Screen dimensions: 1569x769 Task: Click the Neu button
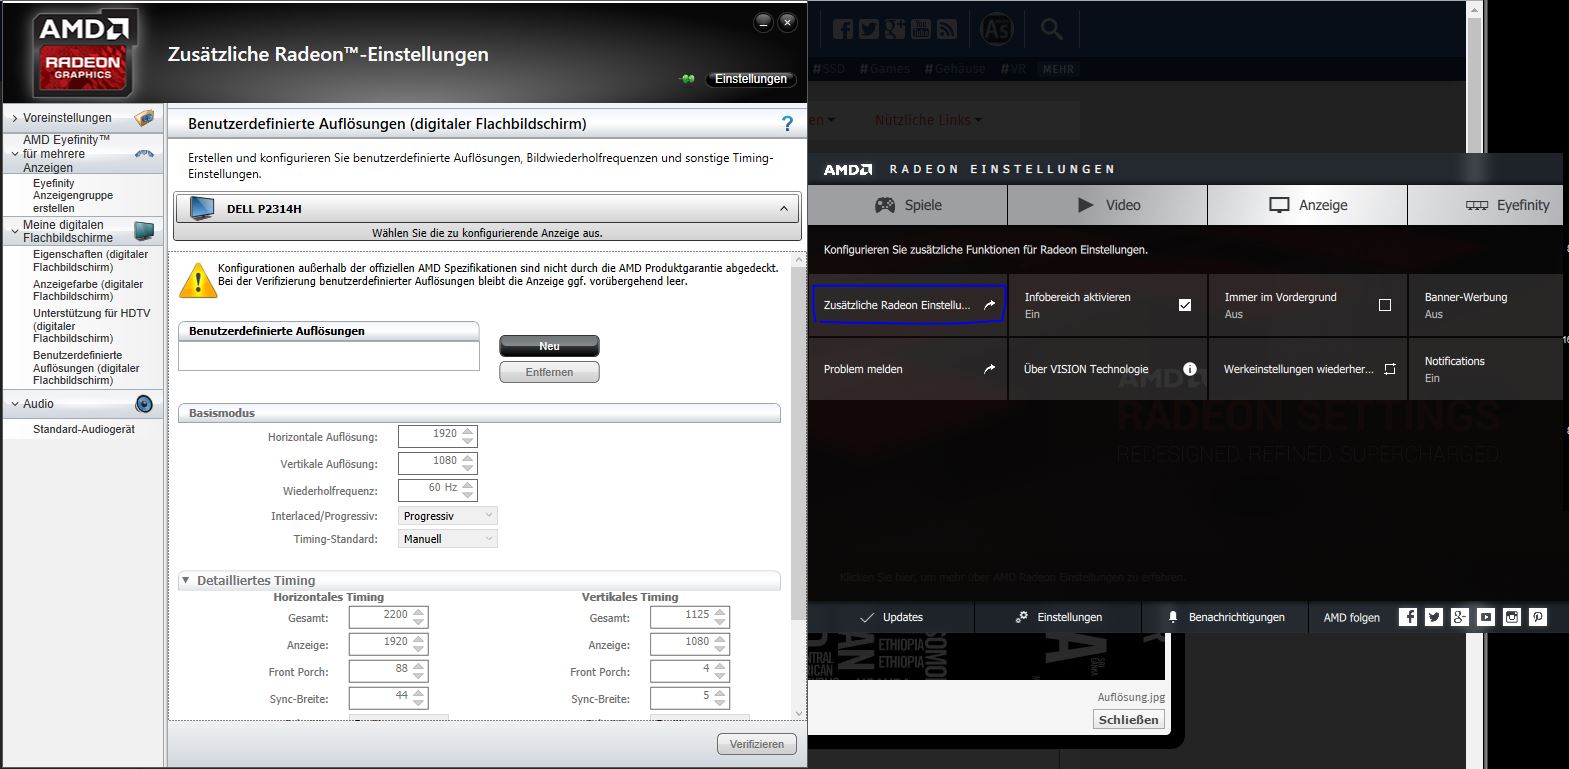pyautogui.click(x=549, y=346)
